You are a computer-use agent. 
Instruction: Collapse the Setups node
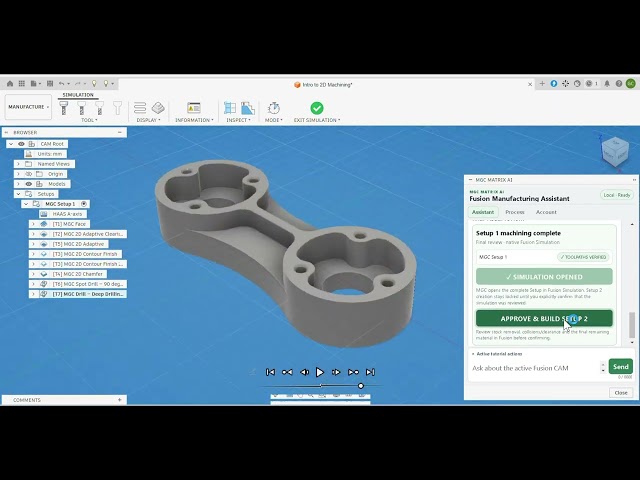pos(18,194)
